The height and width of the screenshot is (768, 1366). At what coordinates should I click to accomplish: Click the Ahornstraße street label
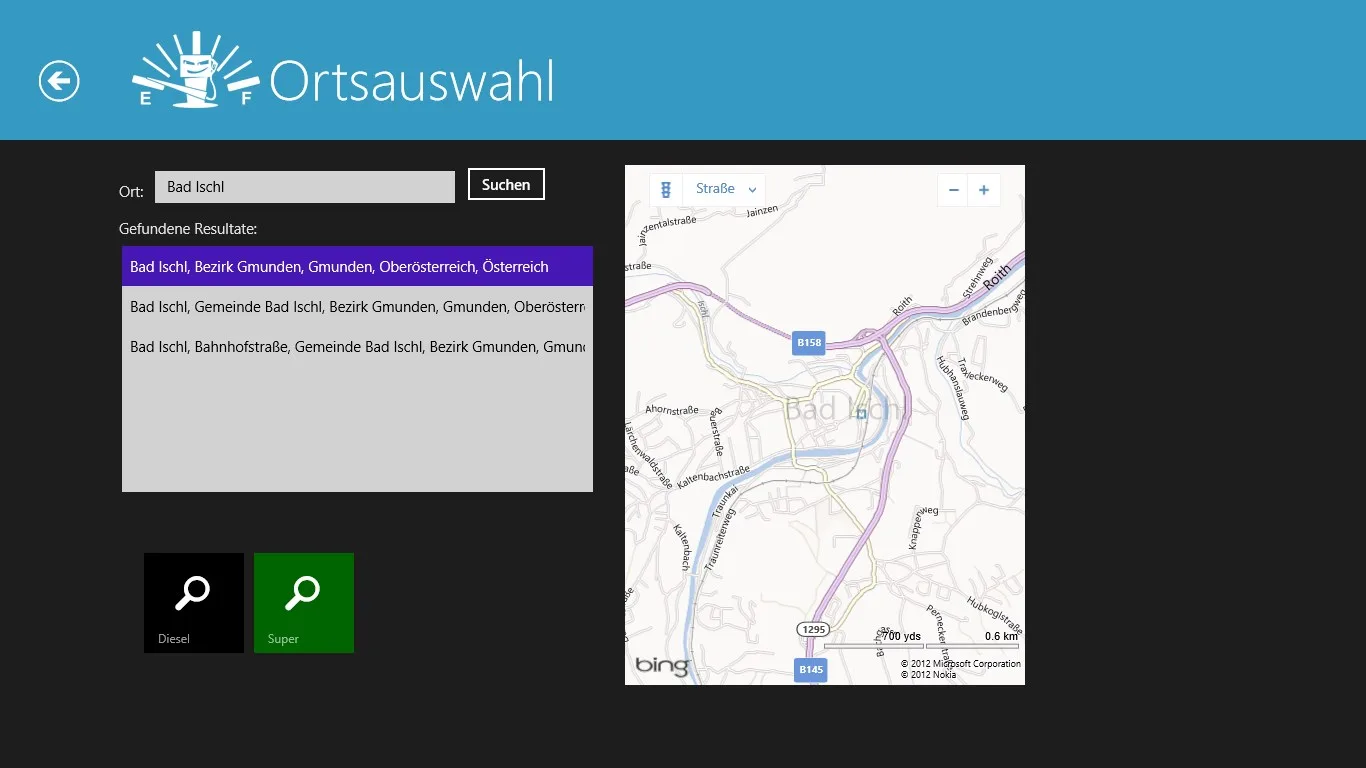671,410
